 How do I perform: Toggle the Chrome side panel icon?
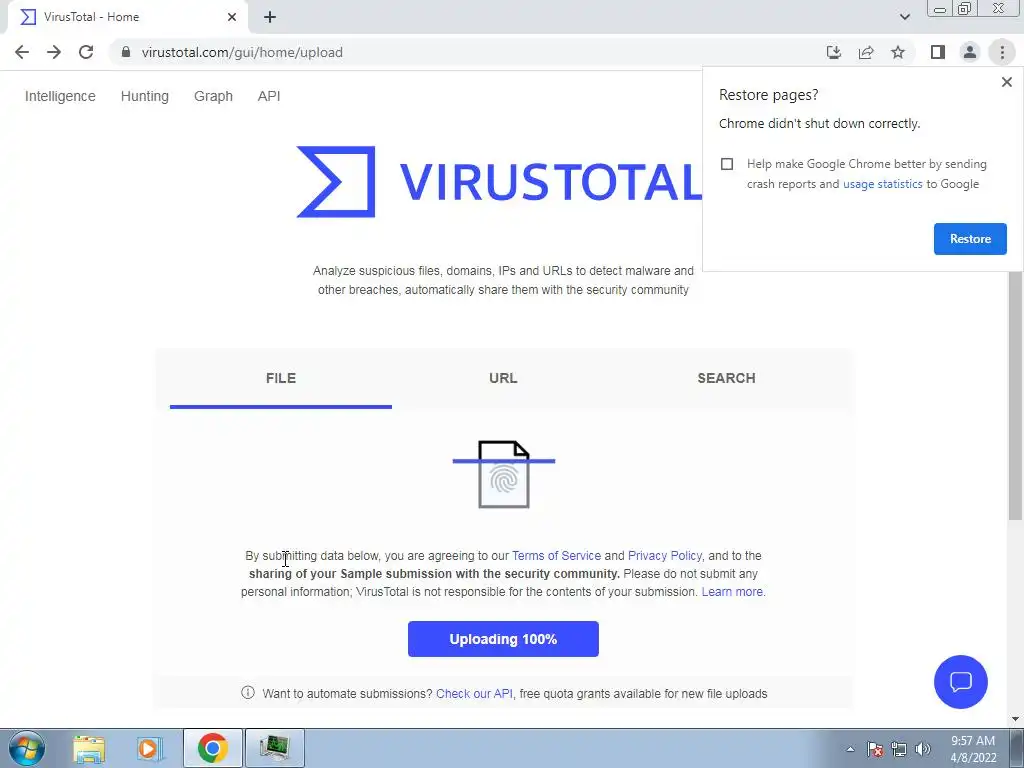tap(938, 52)
